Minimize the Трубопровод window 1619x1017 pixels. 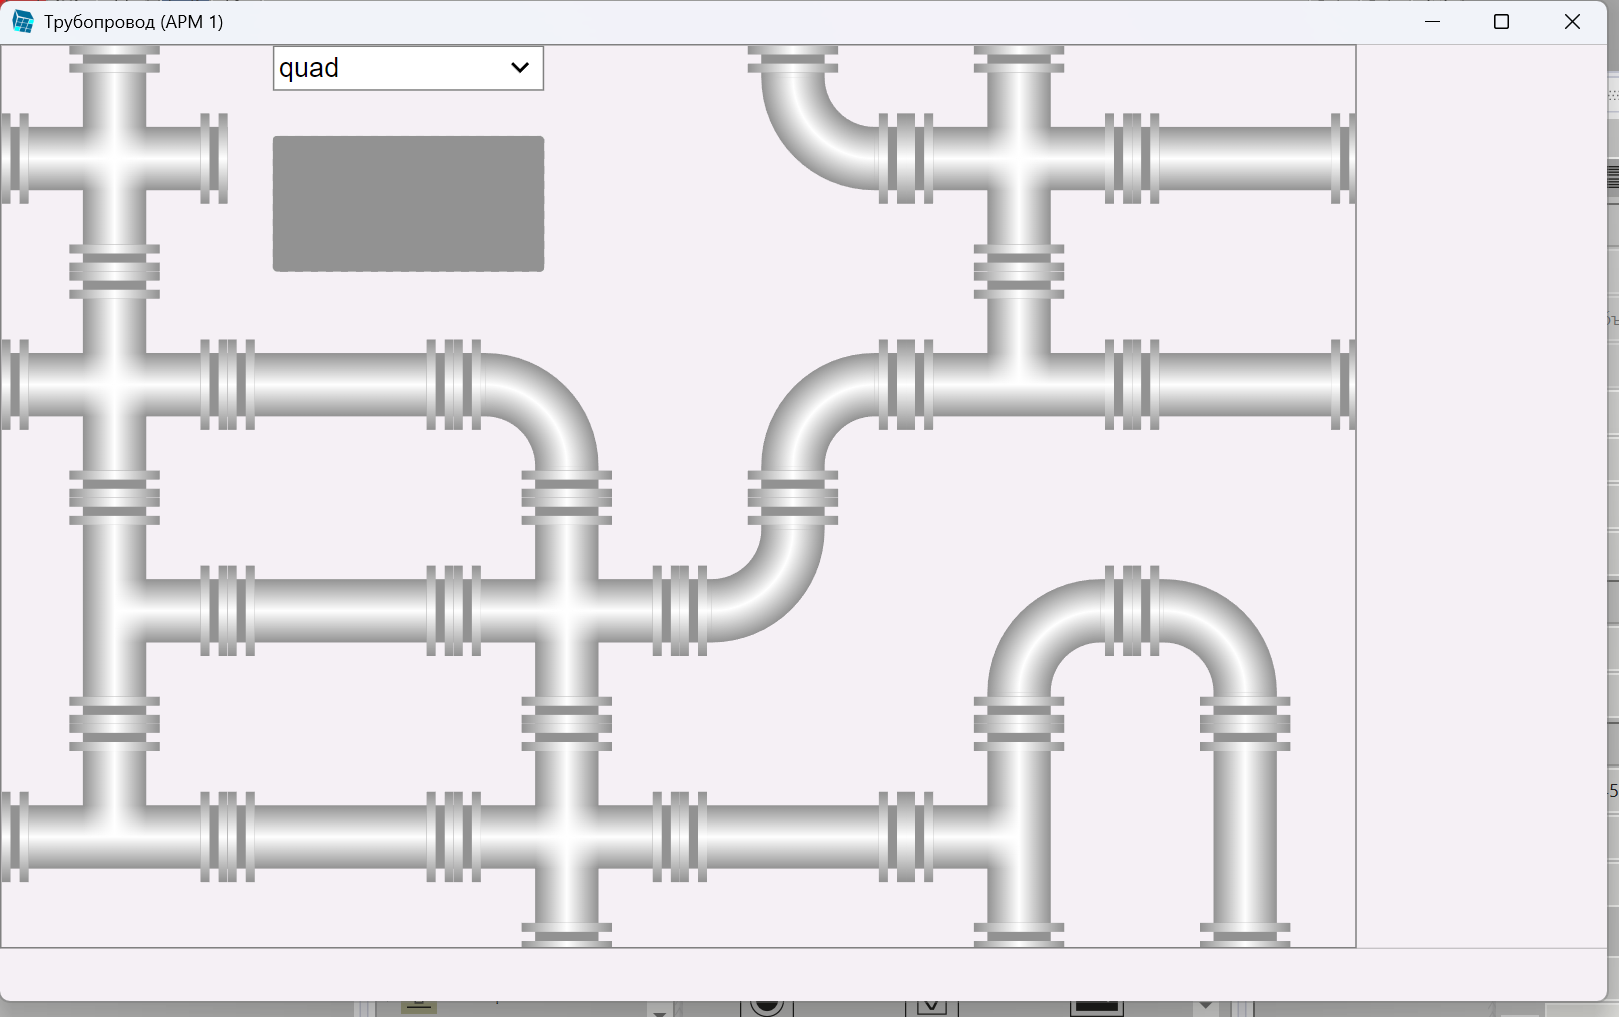pyautogui.click(x=1432, y=22)
